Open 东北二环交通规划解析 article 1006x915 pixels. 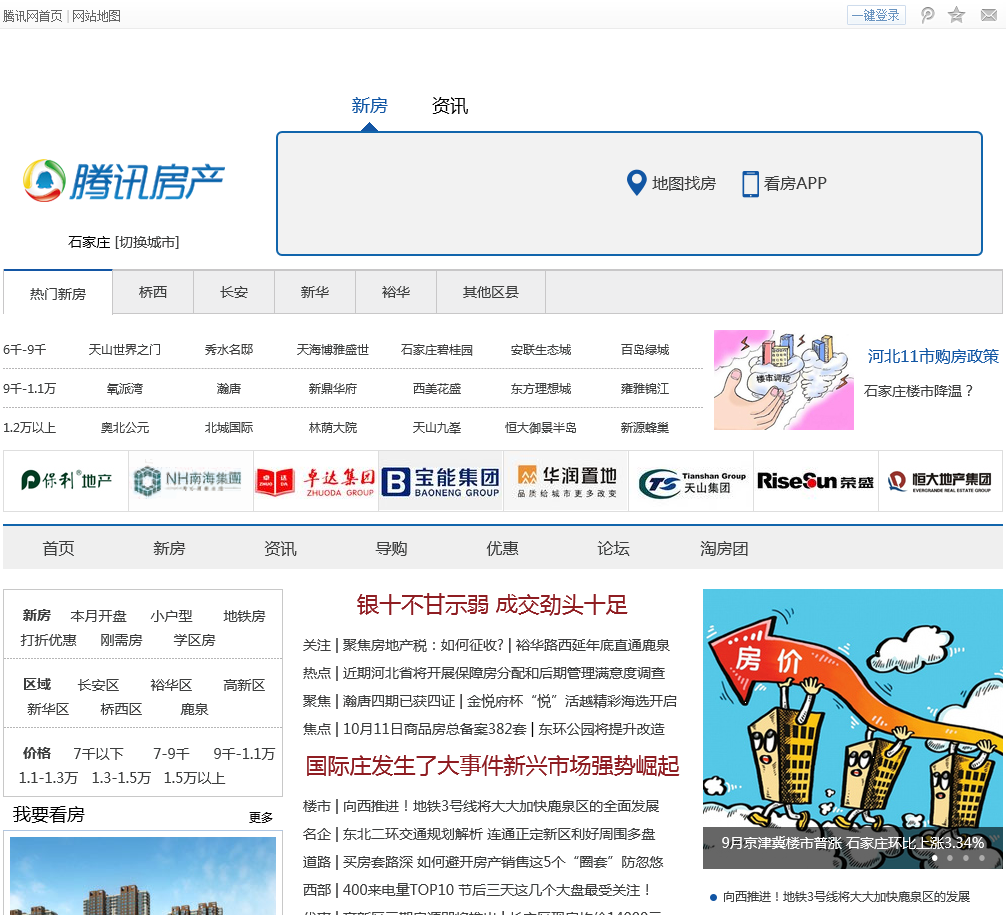(x=413, y=834)
